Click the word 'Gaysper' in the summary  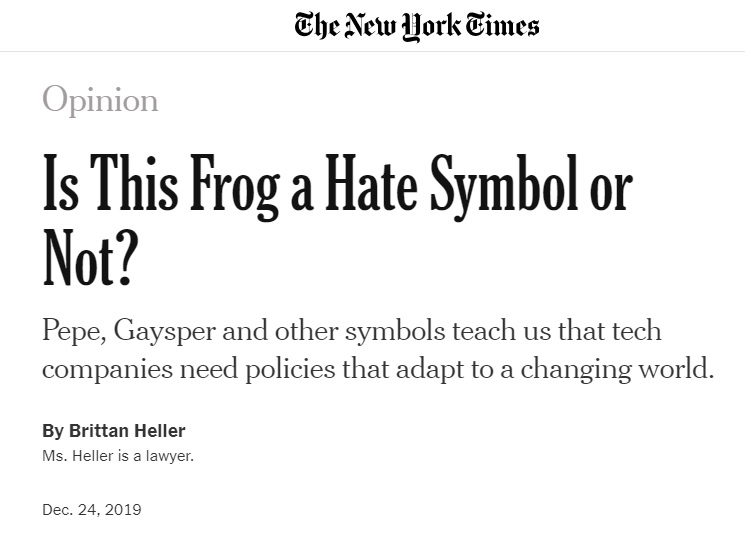[164, 331]
